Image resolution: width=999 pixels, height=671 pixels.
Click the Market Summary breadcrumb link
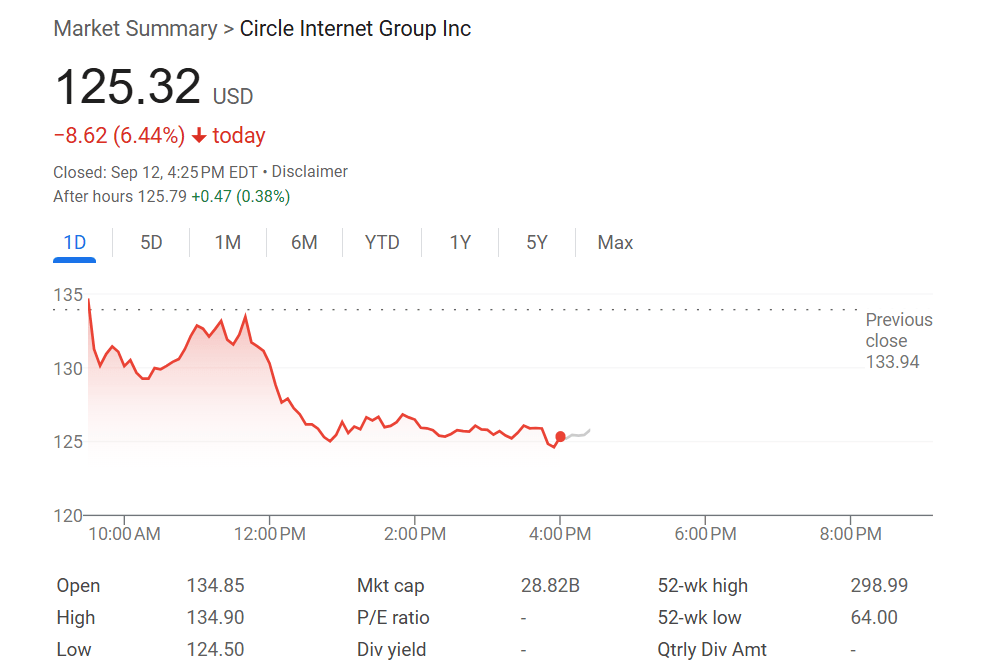(x=135, y=29)
